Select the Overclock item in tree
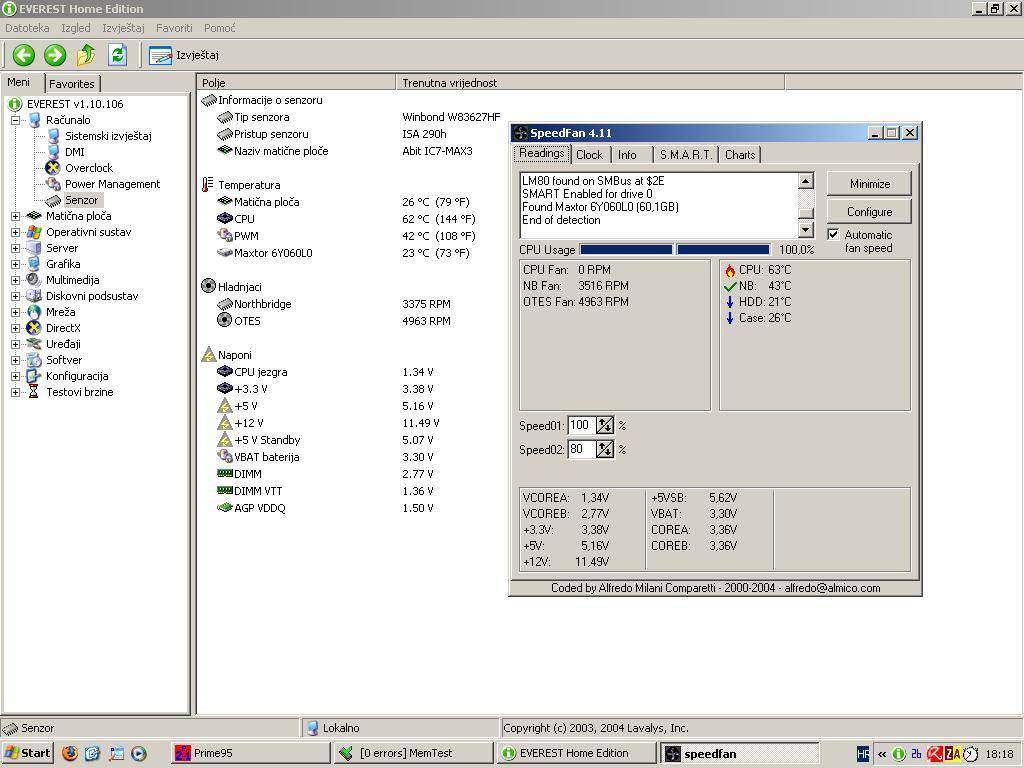The width and height of the screenshot is (1024, 768). coord(88,168)
